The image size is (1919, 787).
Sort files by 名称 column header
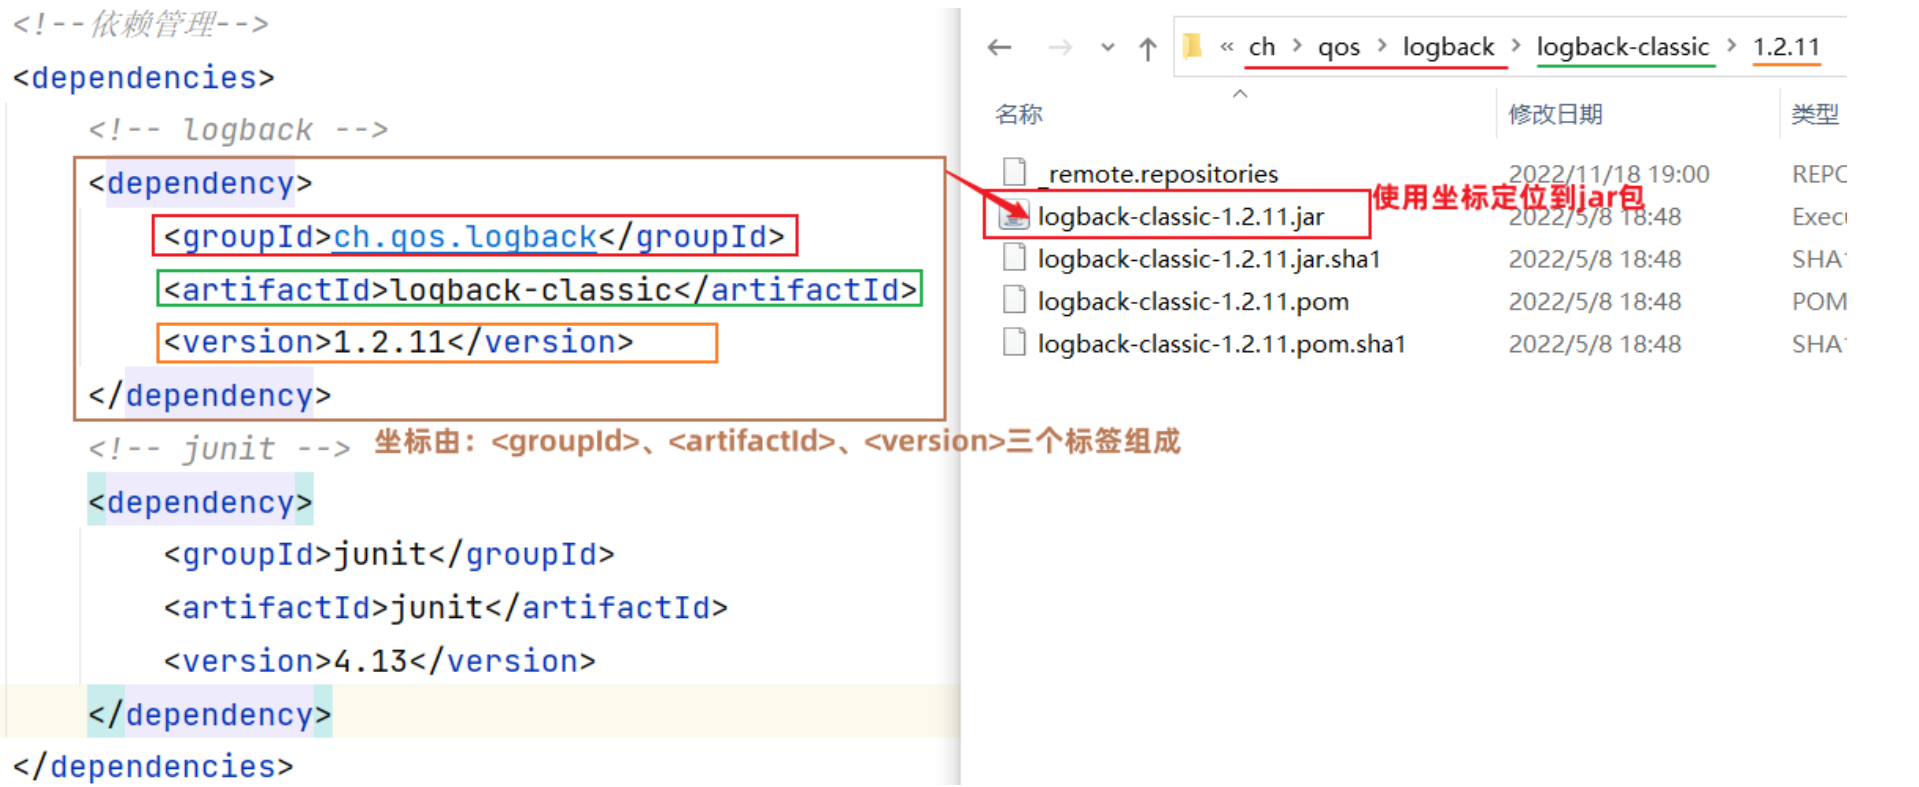point(1019,114)
